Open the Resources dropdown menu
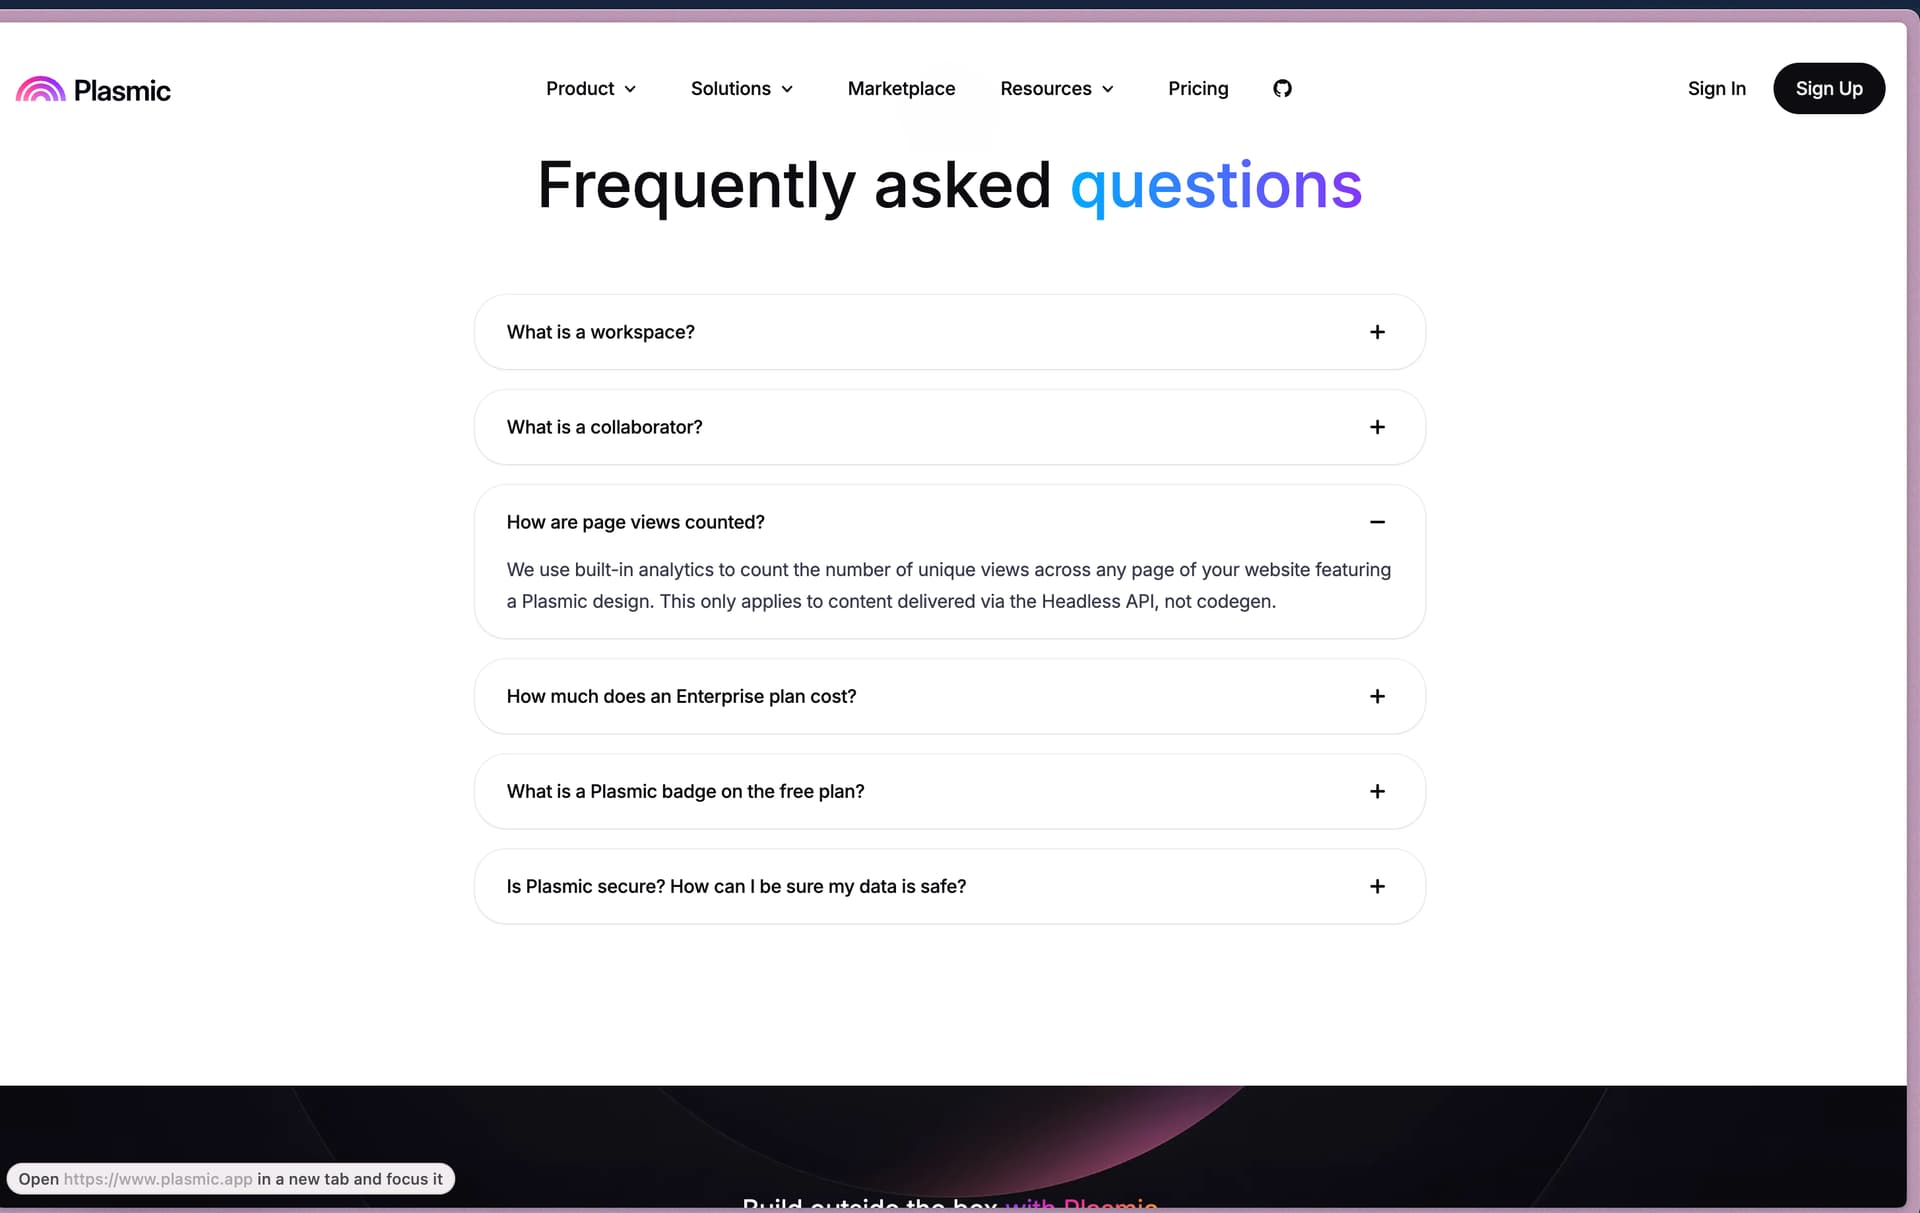The height and width of the screenshot is (1213, 1920). 1056,89
